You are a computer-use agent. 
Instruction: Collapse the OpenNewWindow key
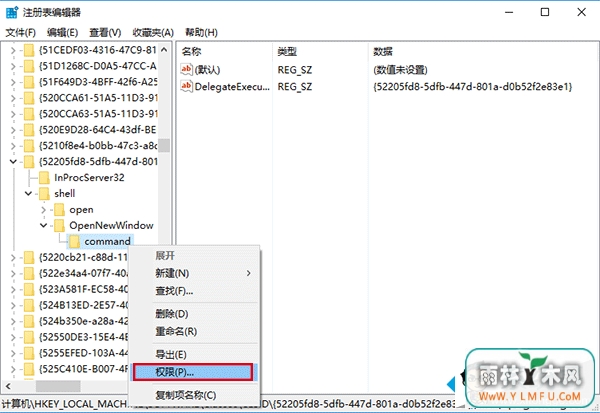[43, 225]
